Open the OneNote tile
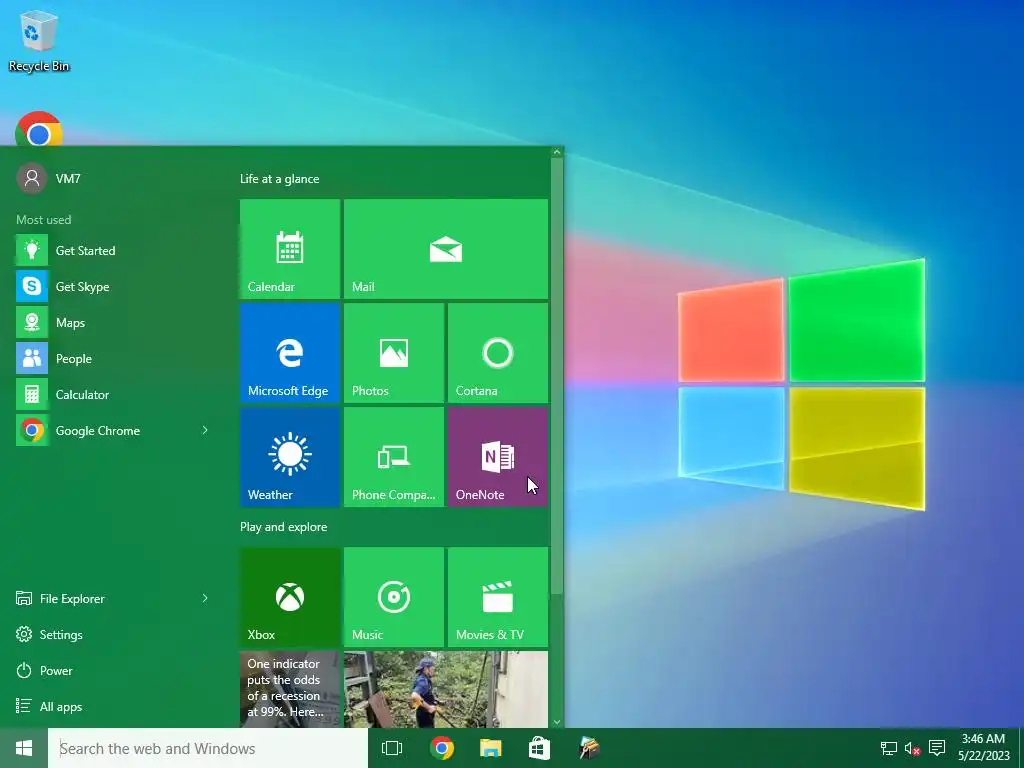The height and width of the screenshot is (768, 1024). [498, 456]
